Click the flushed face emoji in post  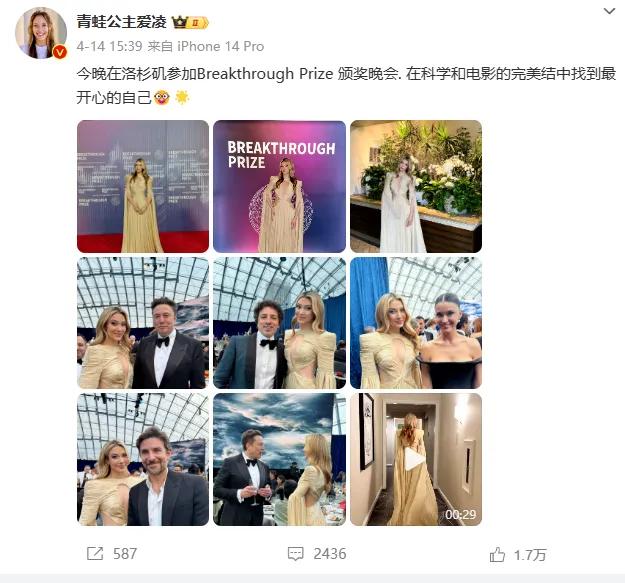click(x=161, y=97)
